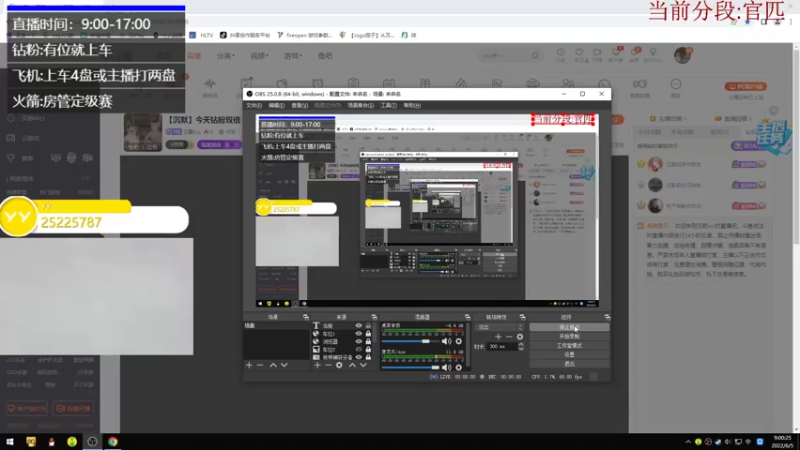Open the 帮助(H) menu in OBS
The image size is (800, 450).
click(x=412, y=105)
